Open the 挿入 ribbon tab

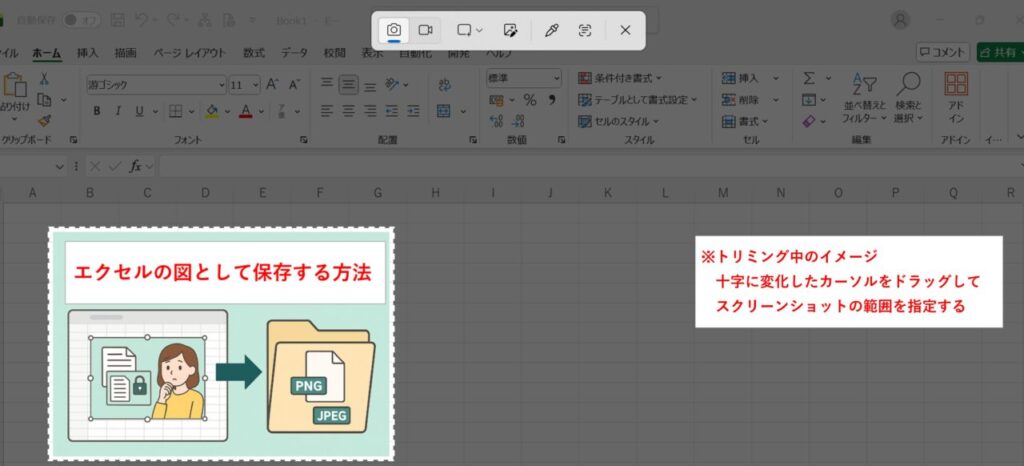click(x=88, y=53)
